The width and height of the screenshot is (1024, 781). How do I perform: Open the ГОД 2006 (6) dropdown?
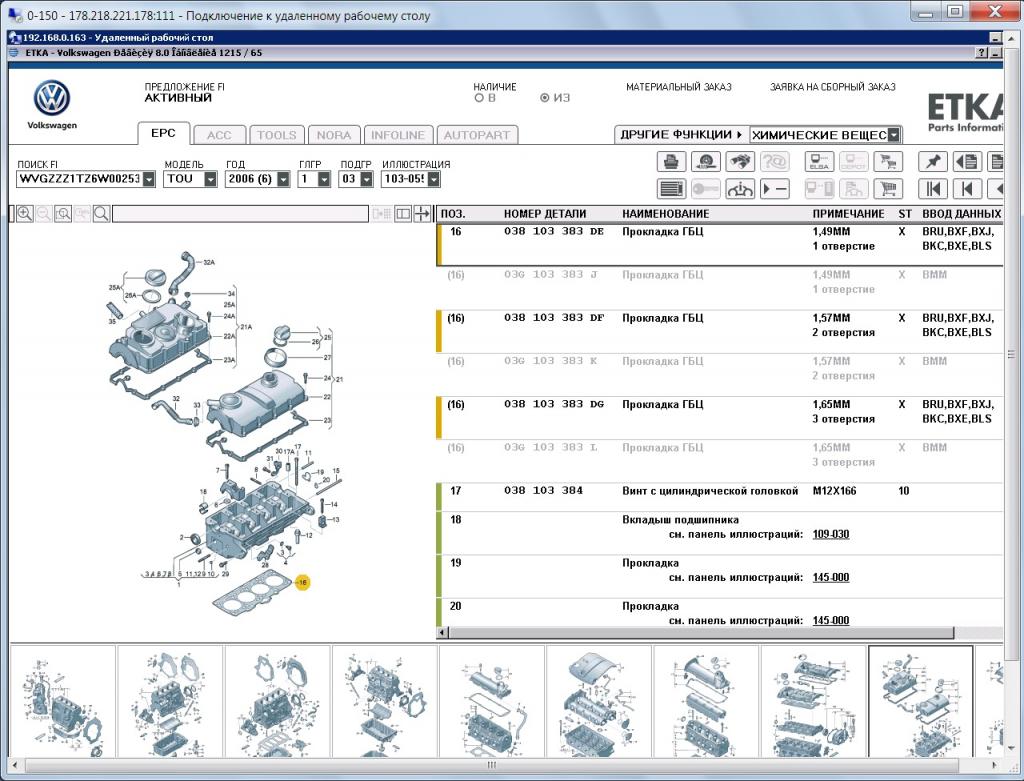pyautogui.click(x=283, y=179)
